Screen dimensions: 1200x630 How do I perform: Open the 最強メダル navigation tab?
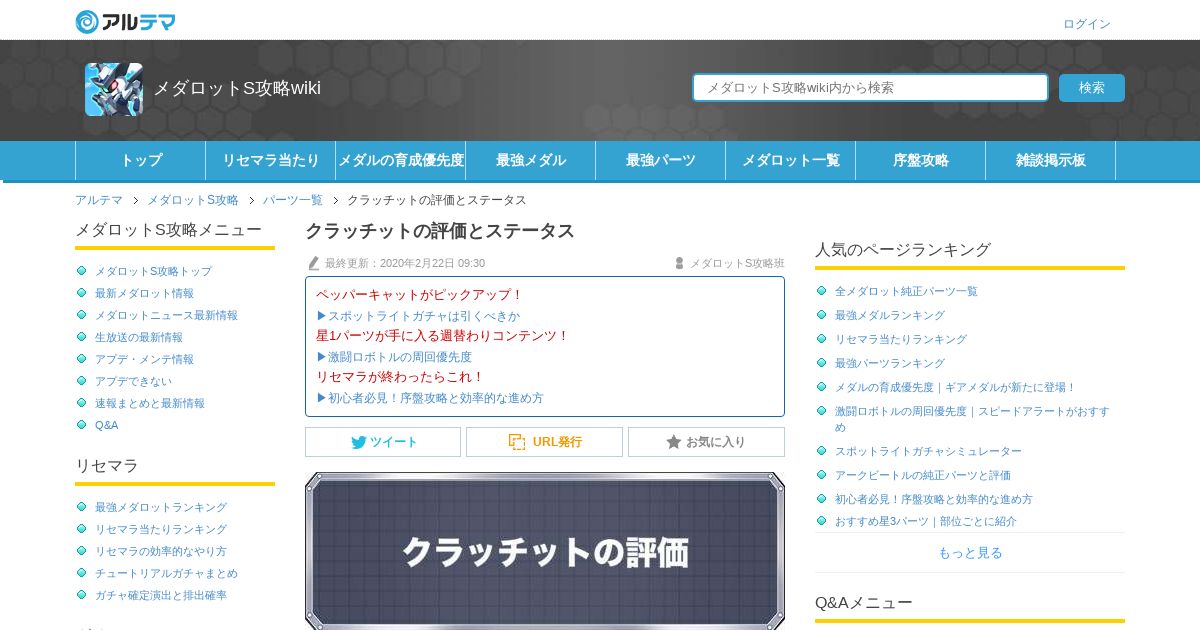[x=531, y=160]
